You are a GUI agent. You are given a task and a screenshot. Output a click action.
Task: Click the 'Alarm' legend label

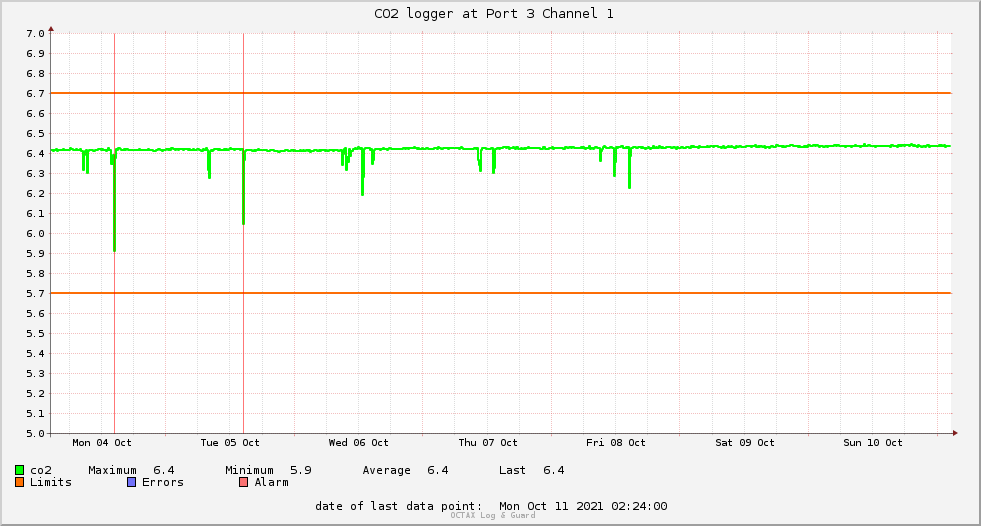pyautogui.click(x=272, y=482)
